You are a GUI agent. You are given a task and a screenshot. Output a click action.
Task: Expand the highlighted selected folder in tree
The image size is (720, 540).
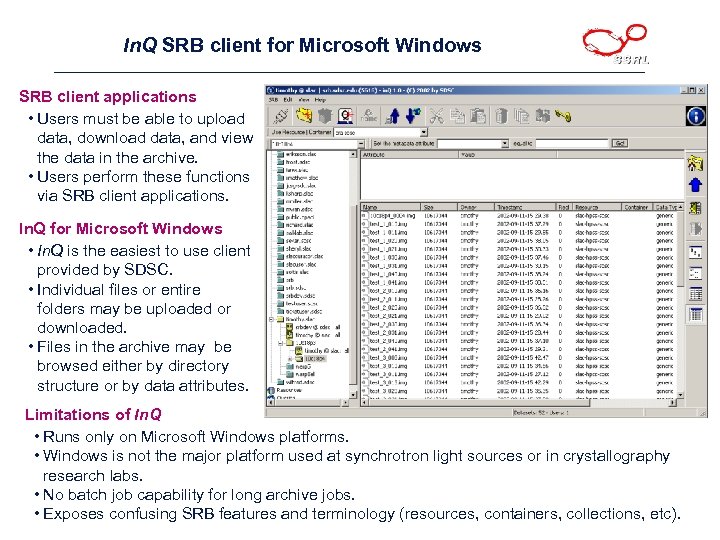[290, 359]
